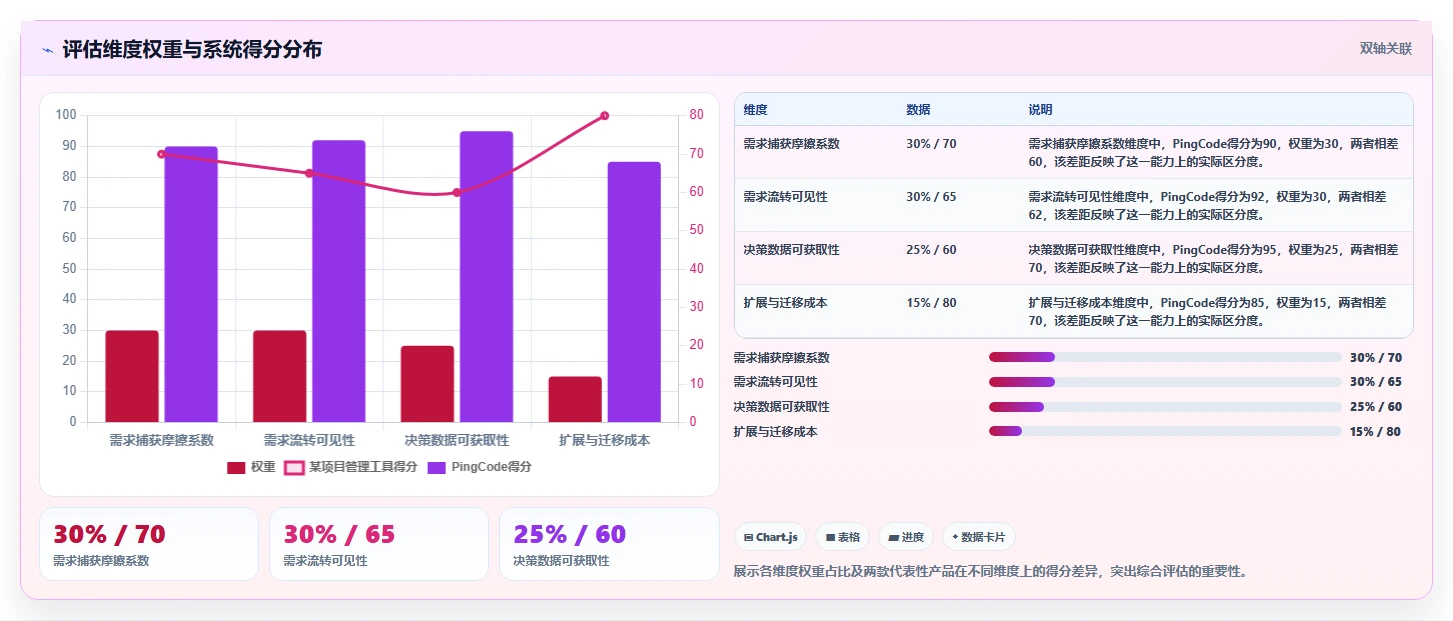Select the 扩展与迁移成本 table row name

point(786,303)
